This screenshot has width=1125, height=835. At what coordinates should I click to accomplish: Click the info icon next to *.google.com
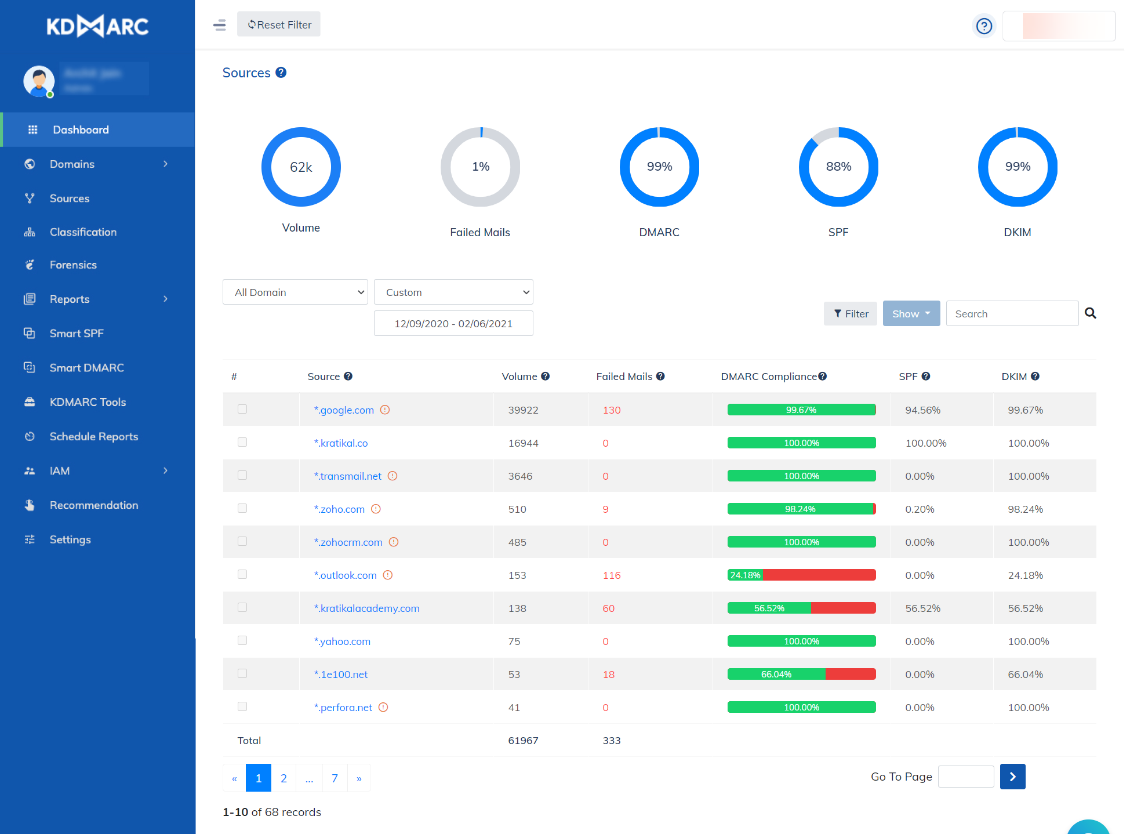click(x=385, y=410)
